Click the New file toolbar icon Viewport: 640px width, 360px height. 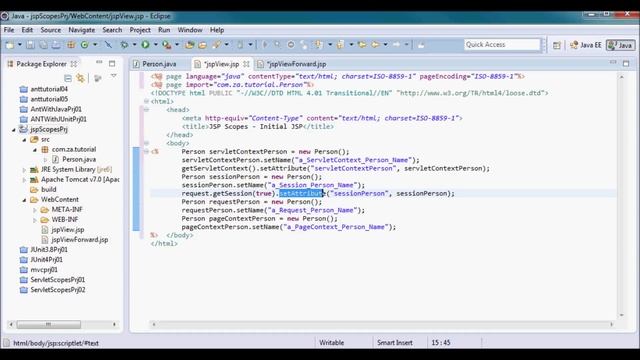coord(9,45)
